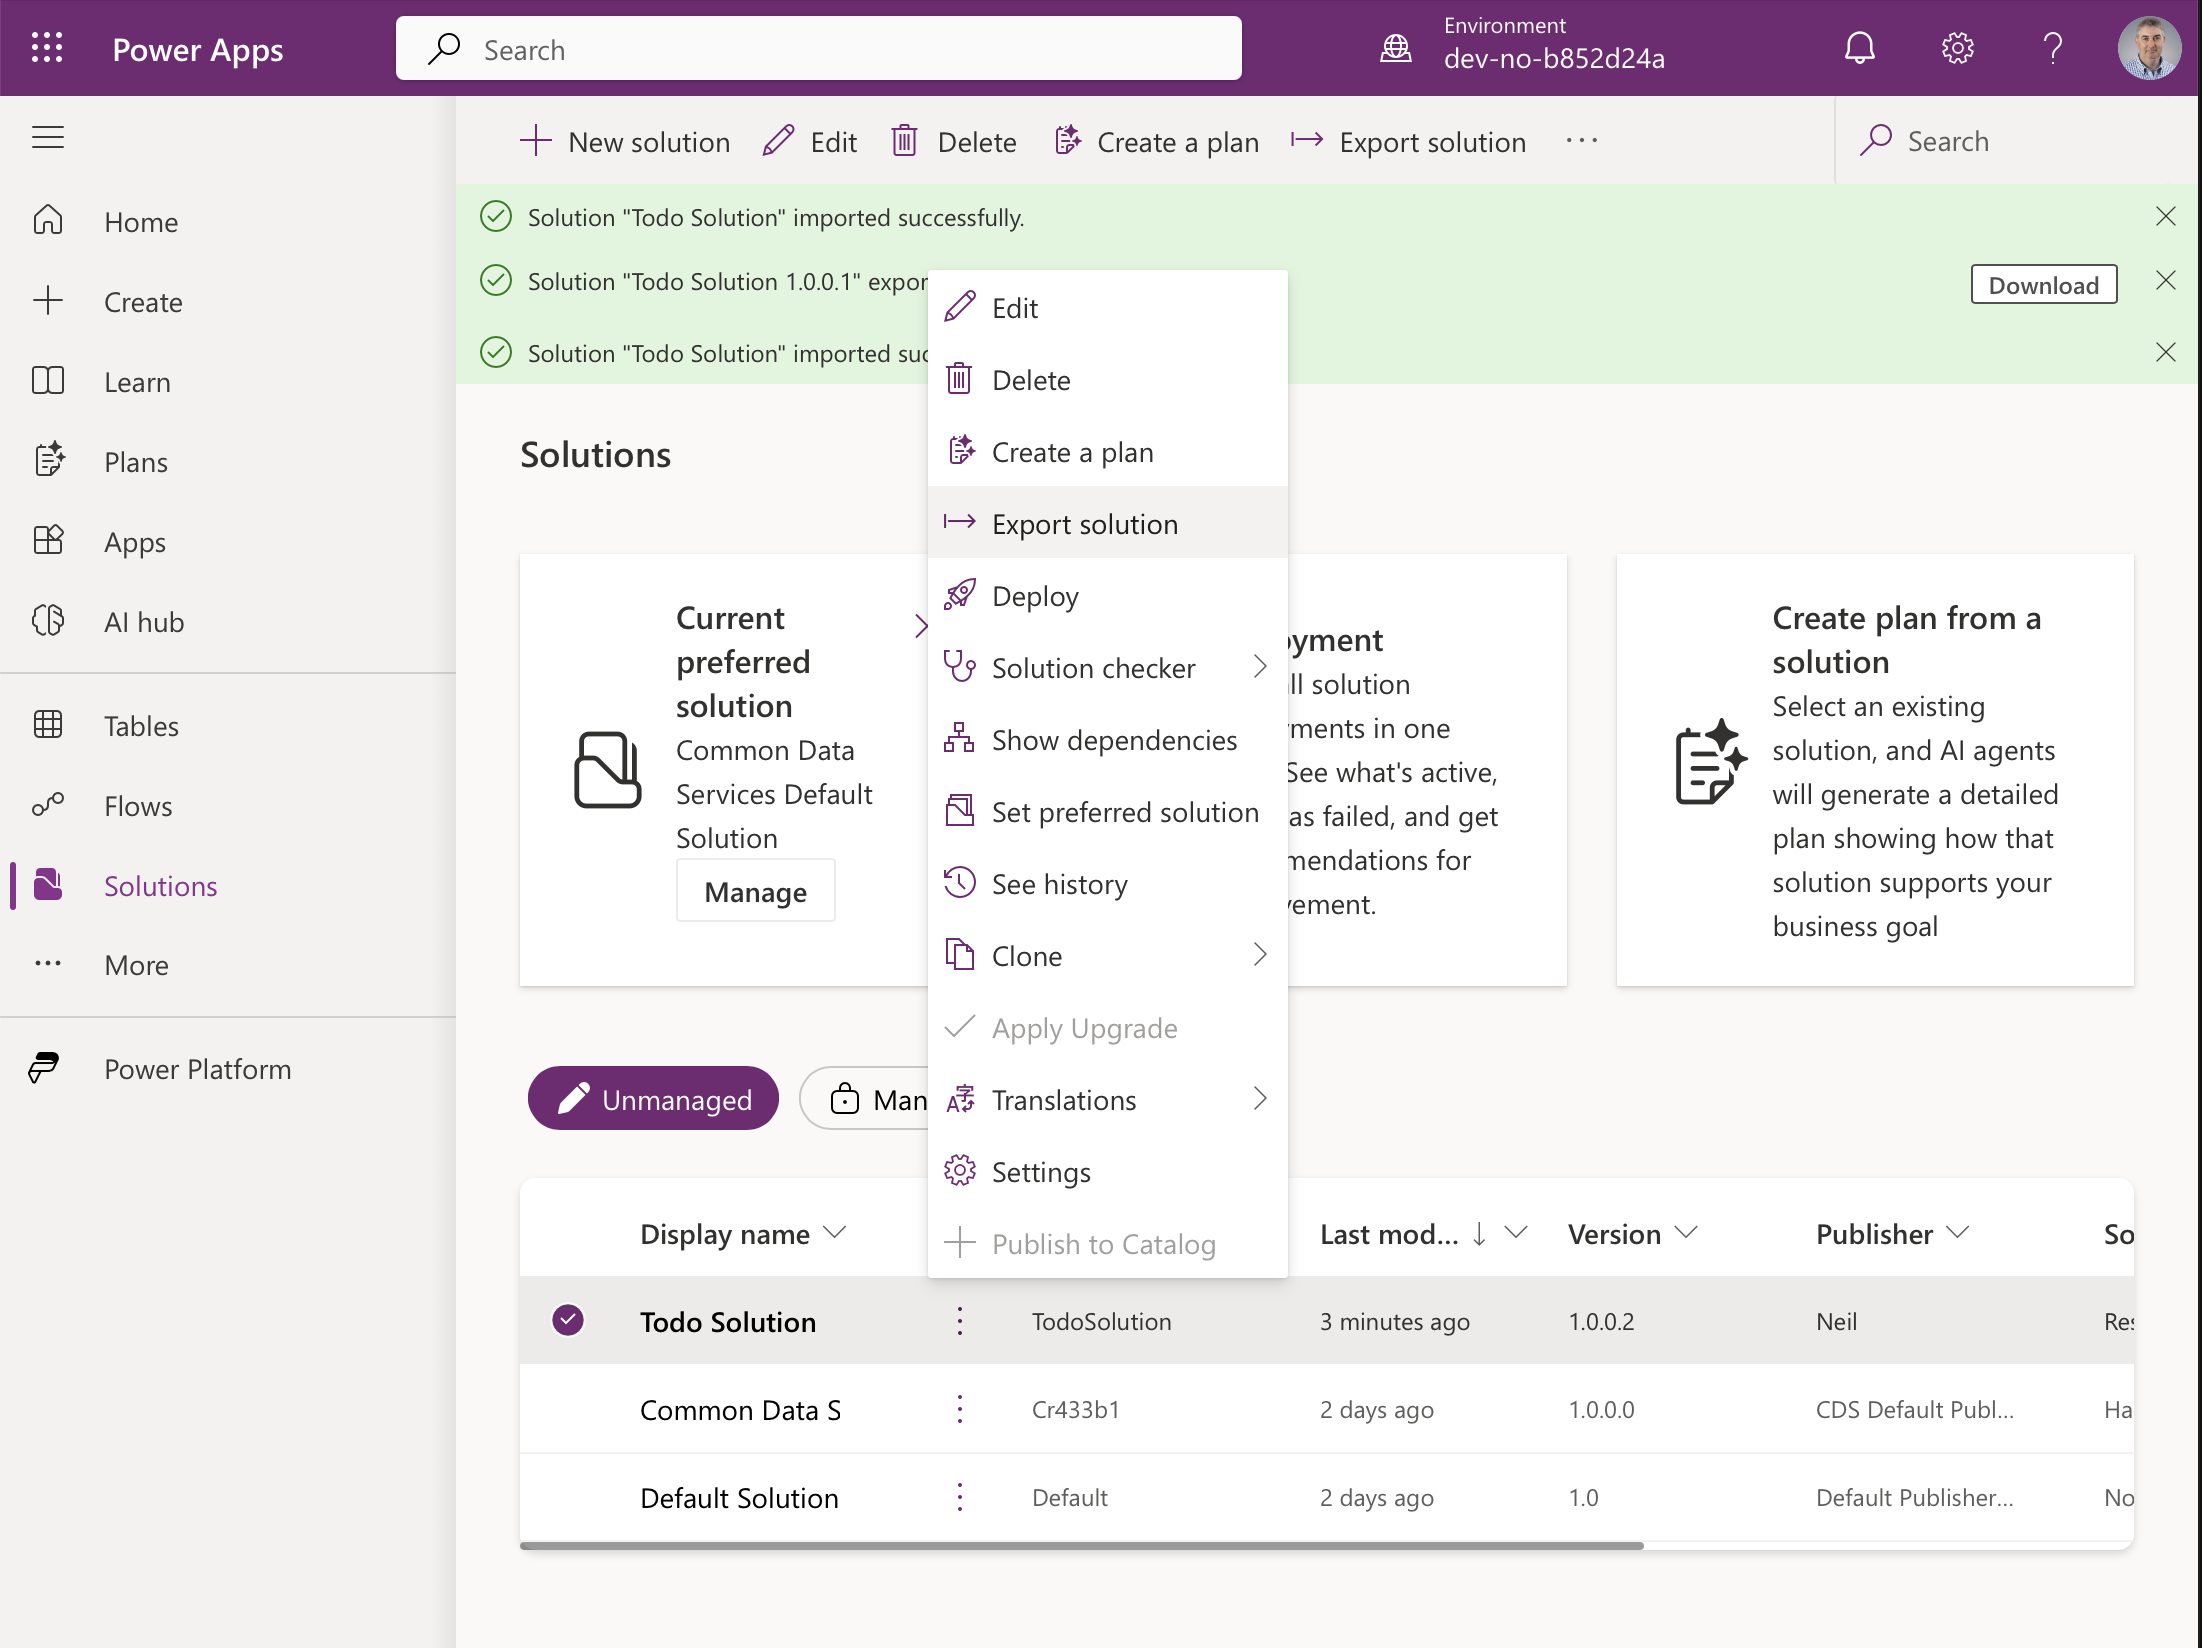This screenshot has height=1648, width=2202.
Task: Open more options for Default Solution row
Action: tap(960, 1497)
